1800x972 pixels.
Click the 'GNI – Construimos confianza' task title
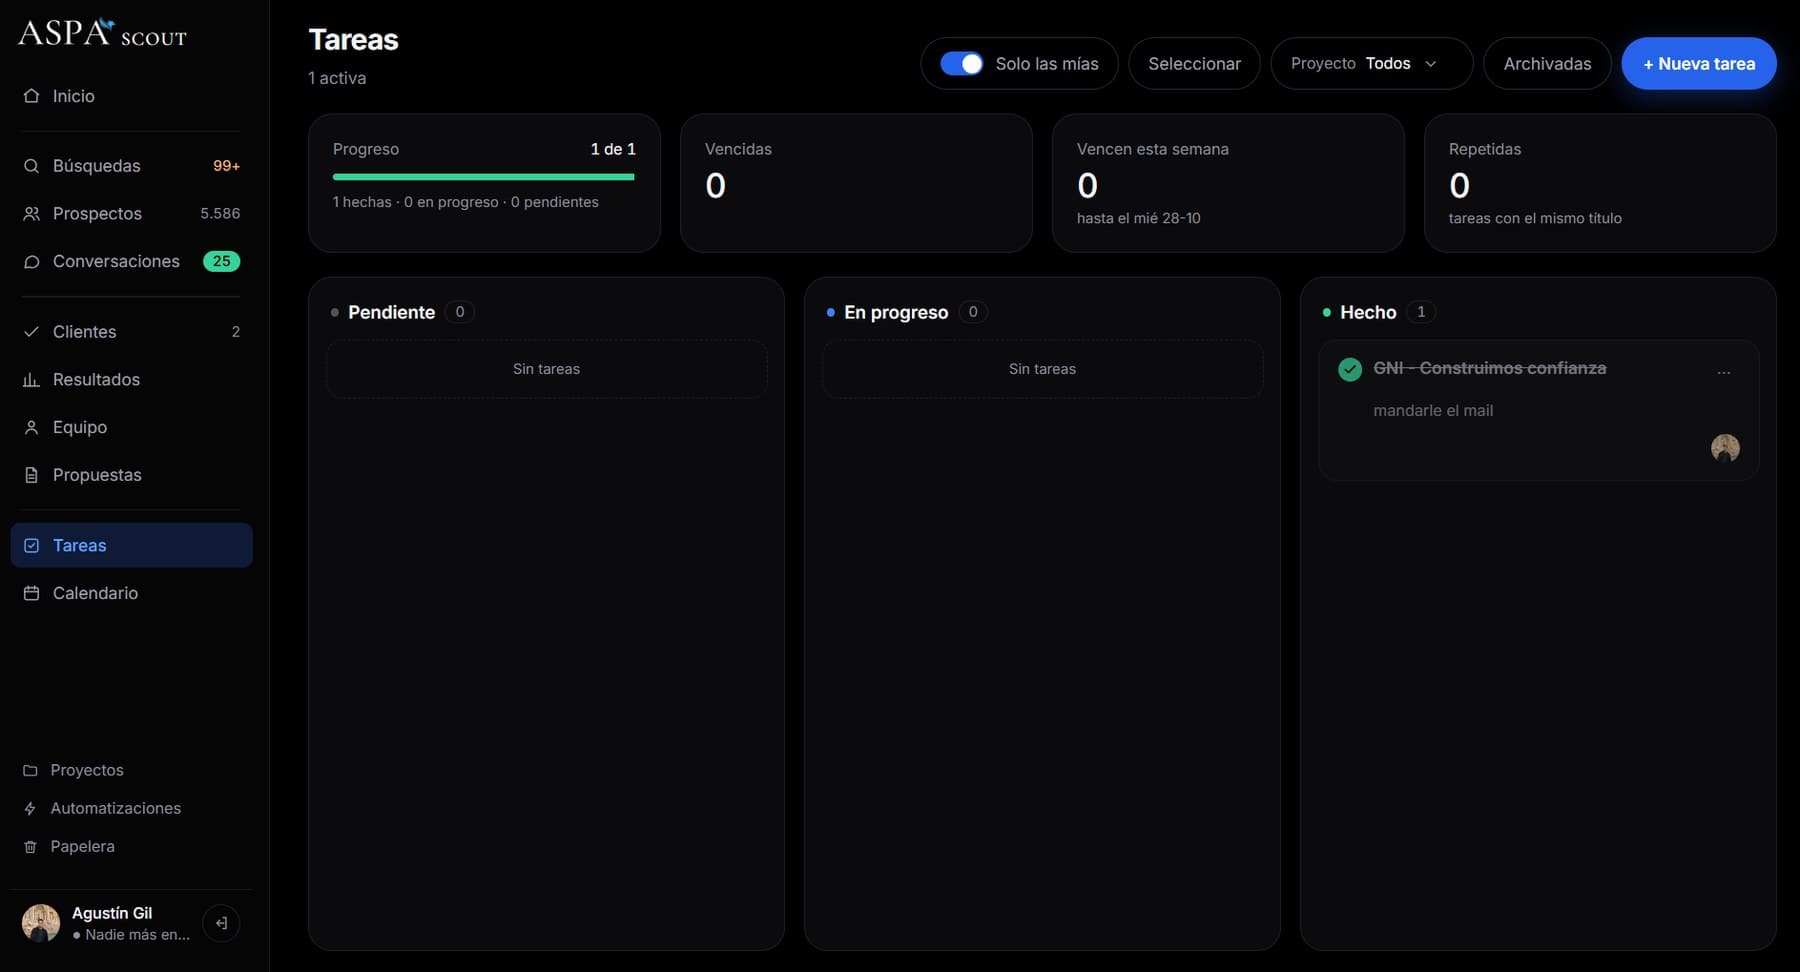pos(1490,369)
